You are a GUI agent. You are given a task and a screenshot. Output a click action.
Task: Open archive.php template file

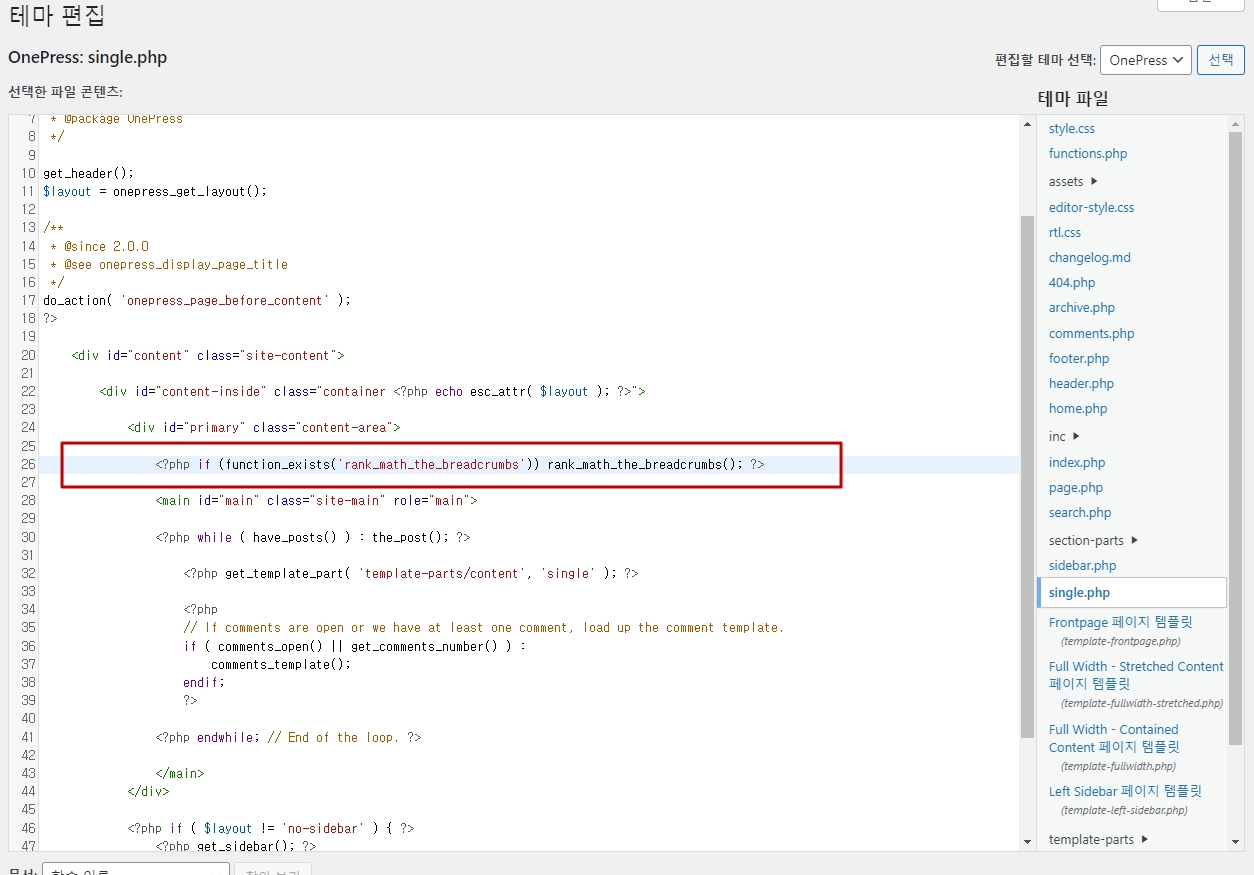click(x=1082, y=307)
